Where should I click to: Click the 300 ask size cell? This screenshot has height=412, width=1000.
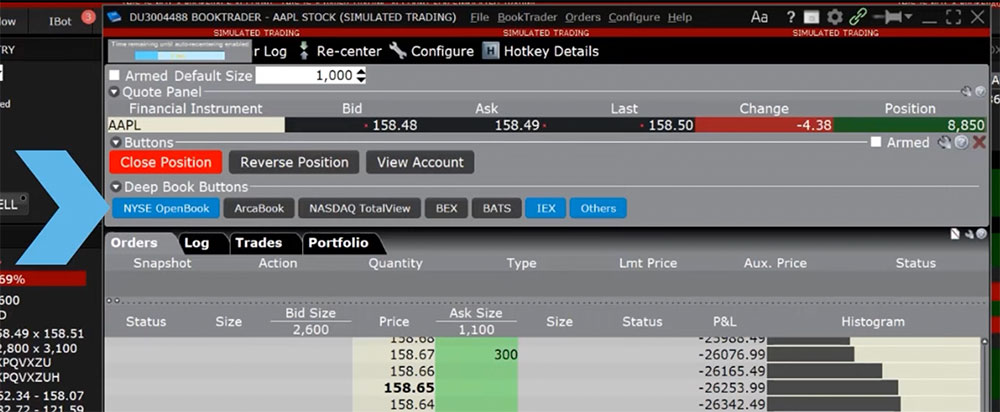476,354
